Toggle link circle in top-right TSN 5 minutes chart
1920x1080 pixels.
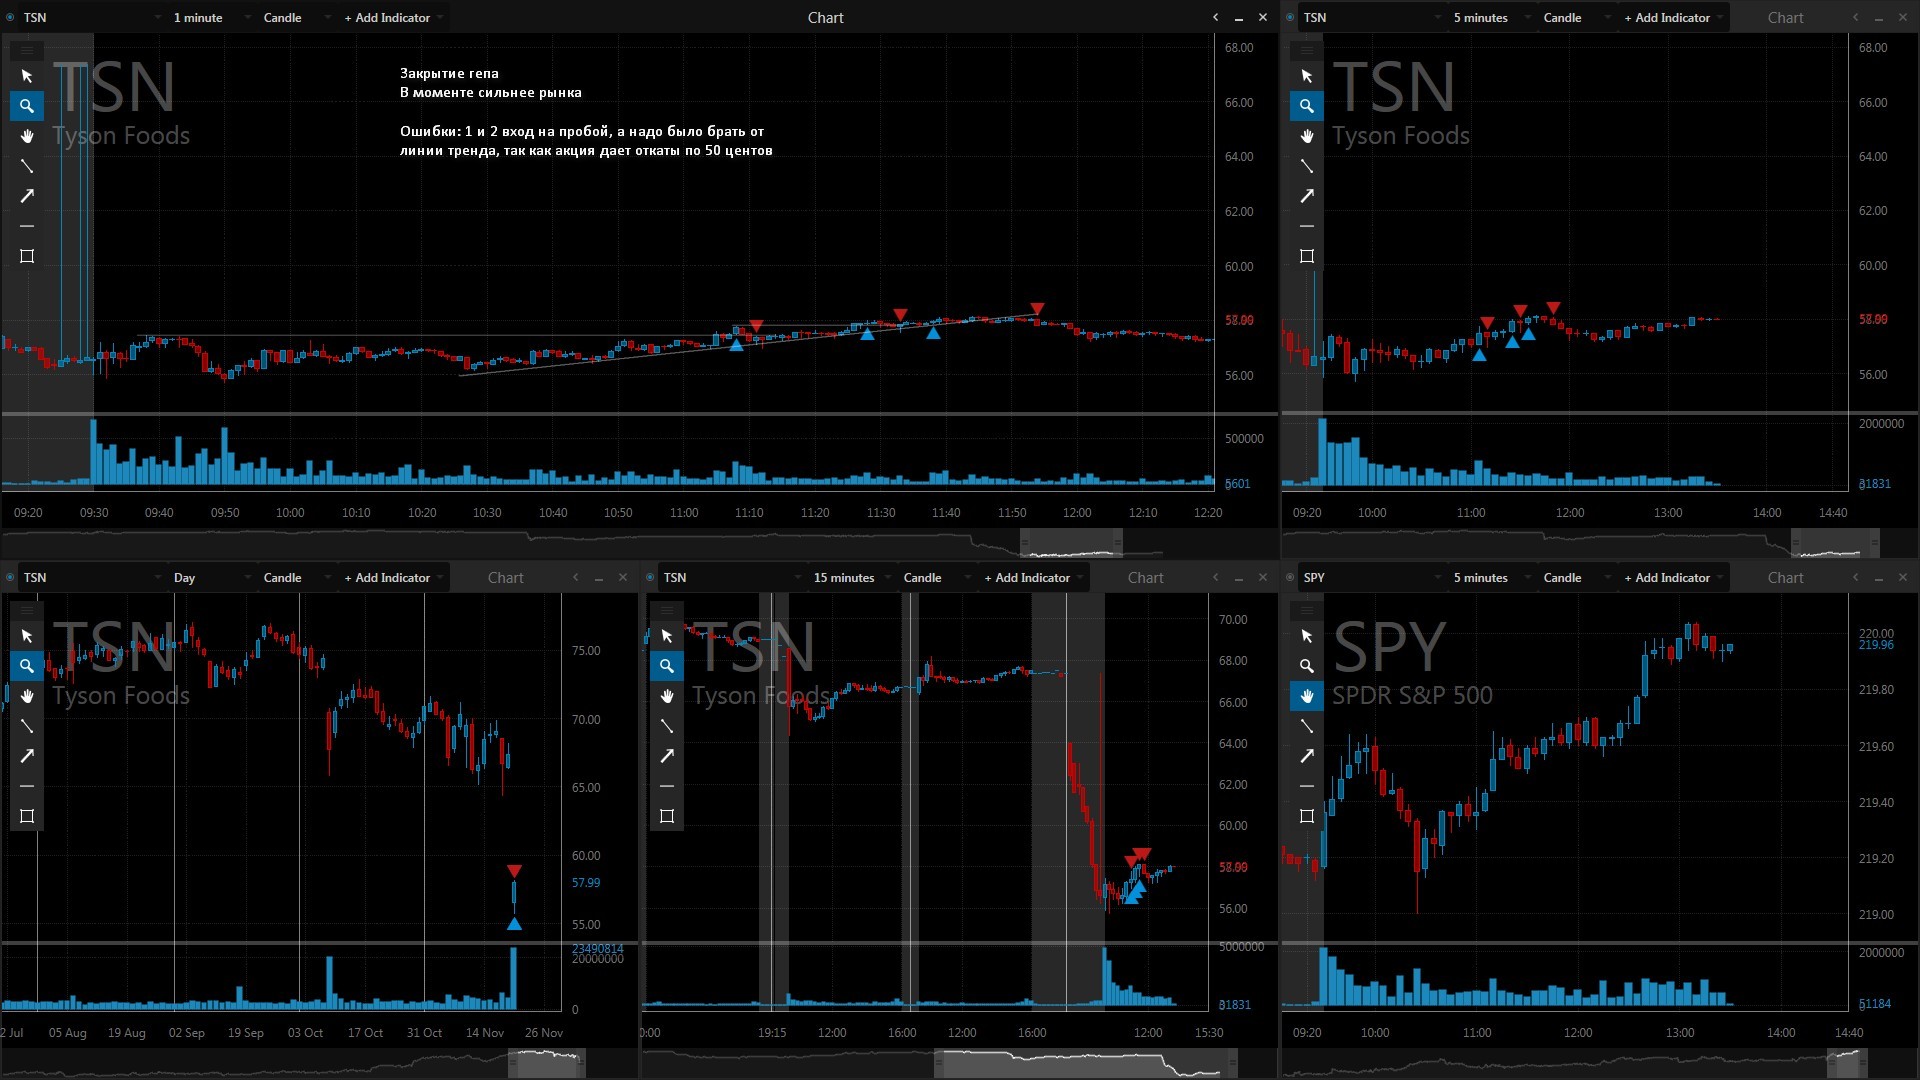(1290, 18)
